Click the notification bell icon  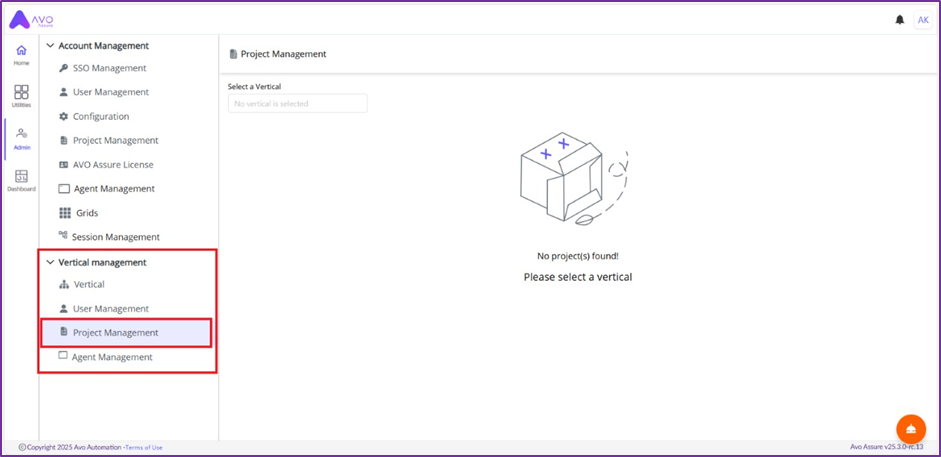(x=899, y=20)
